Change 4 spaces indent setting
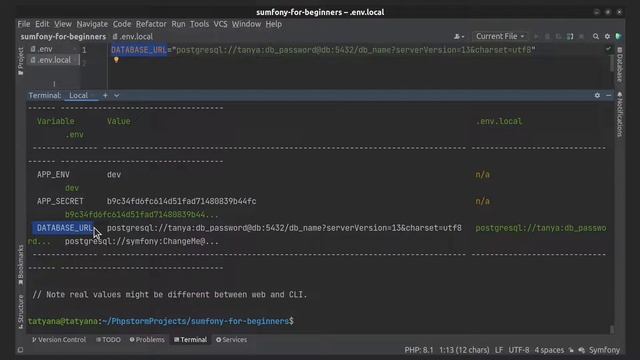The image size is (640, 360). pyautogui.click(x=549, y=350)
